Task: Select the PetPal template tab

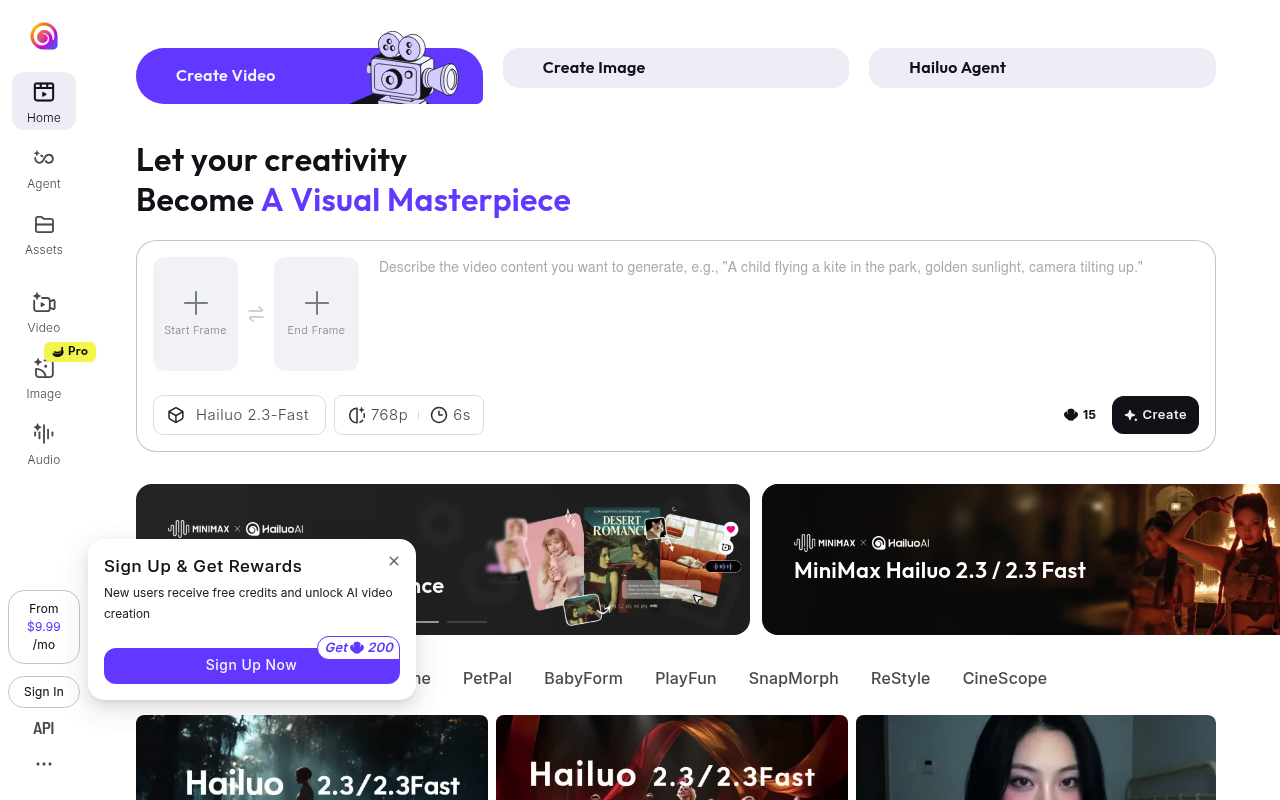Action: point(487,678)
